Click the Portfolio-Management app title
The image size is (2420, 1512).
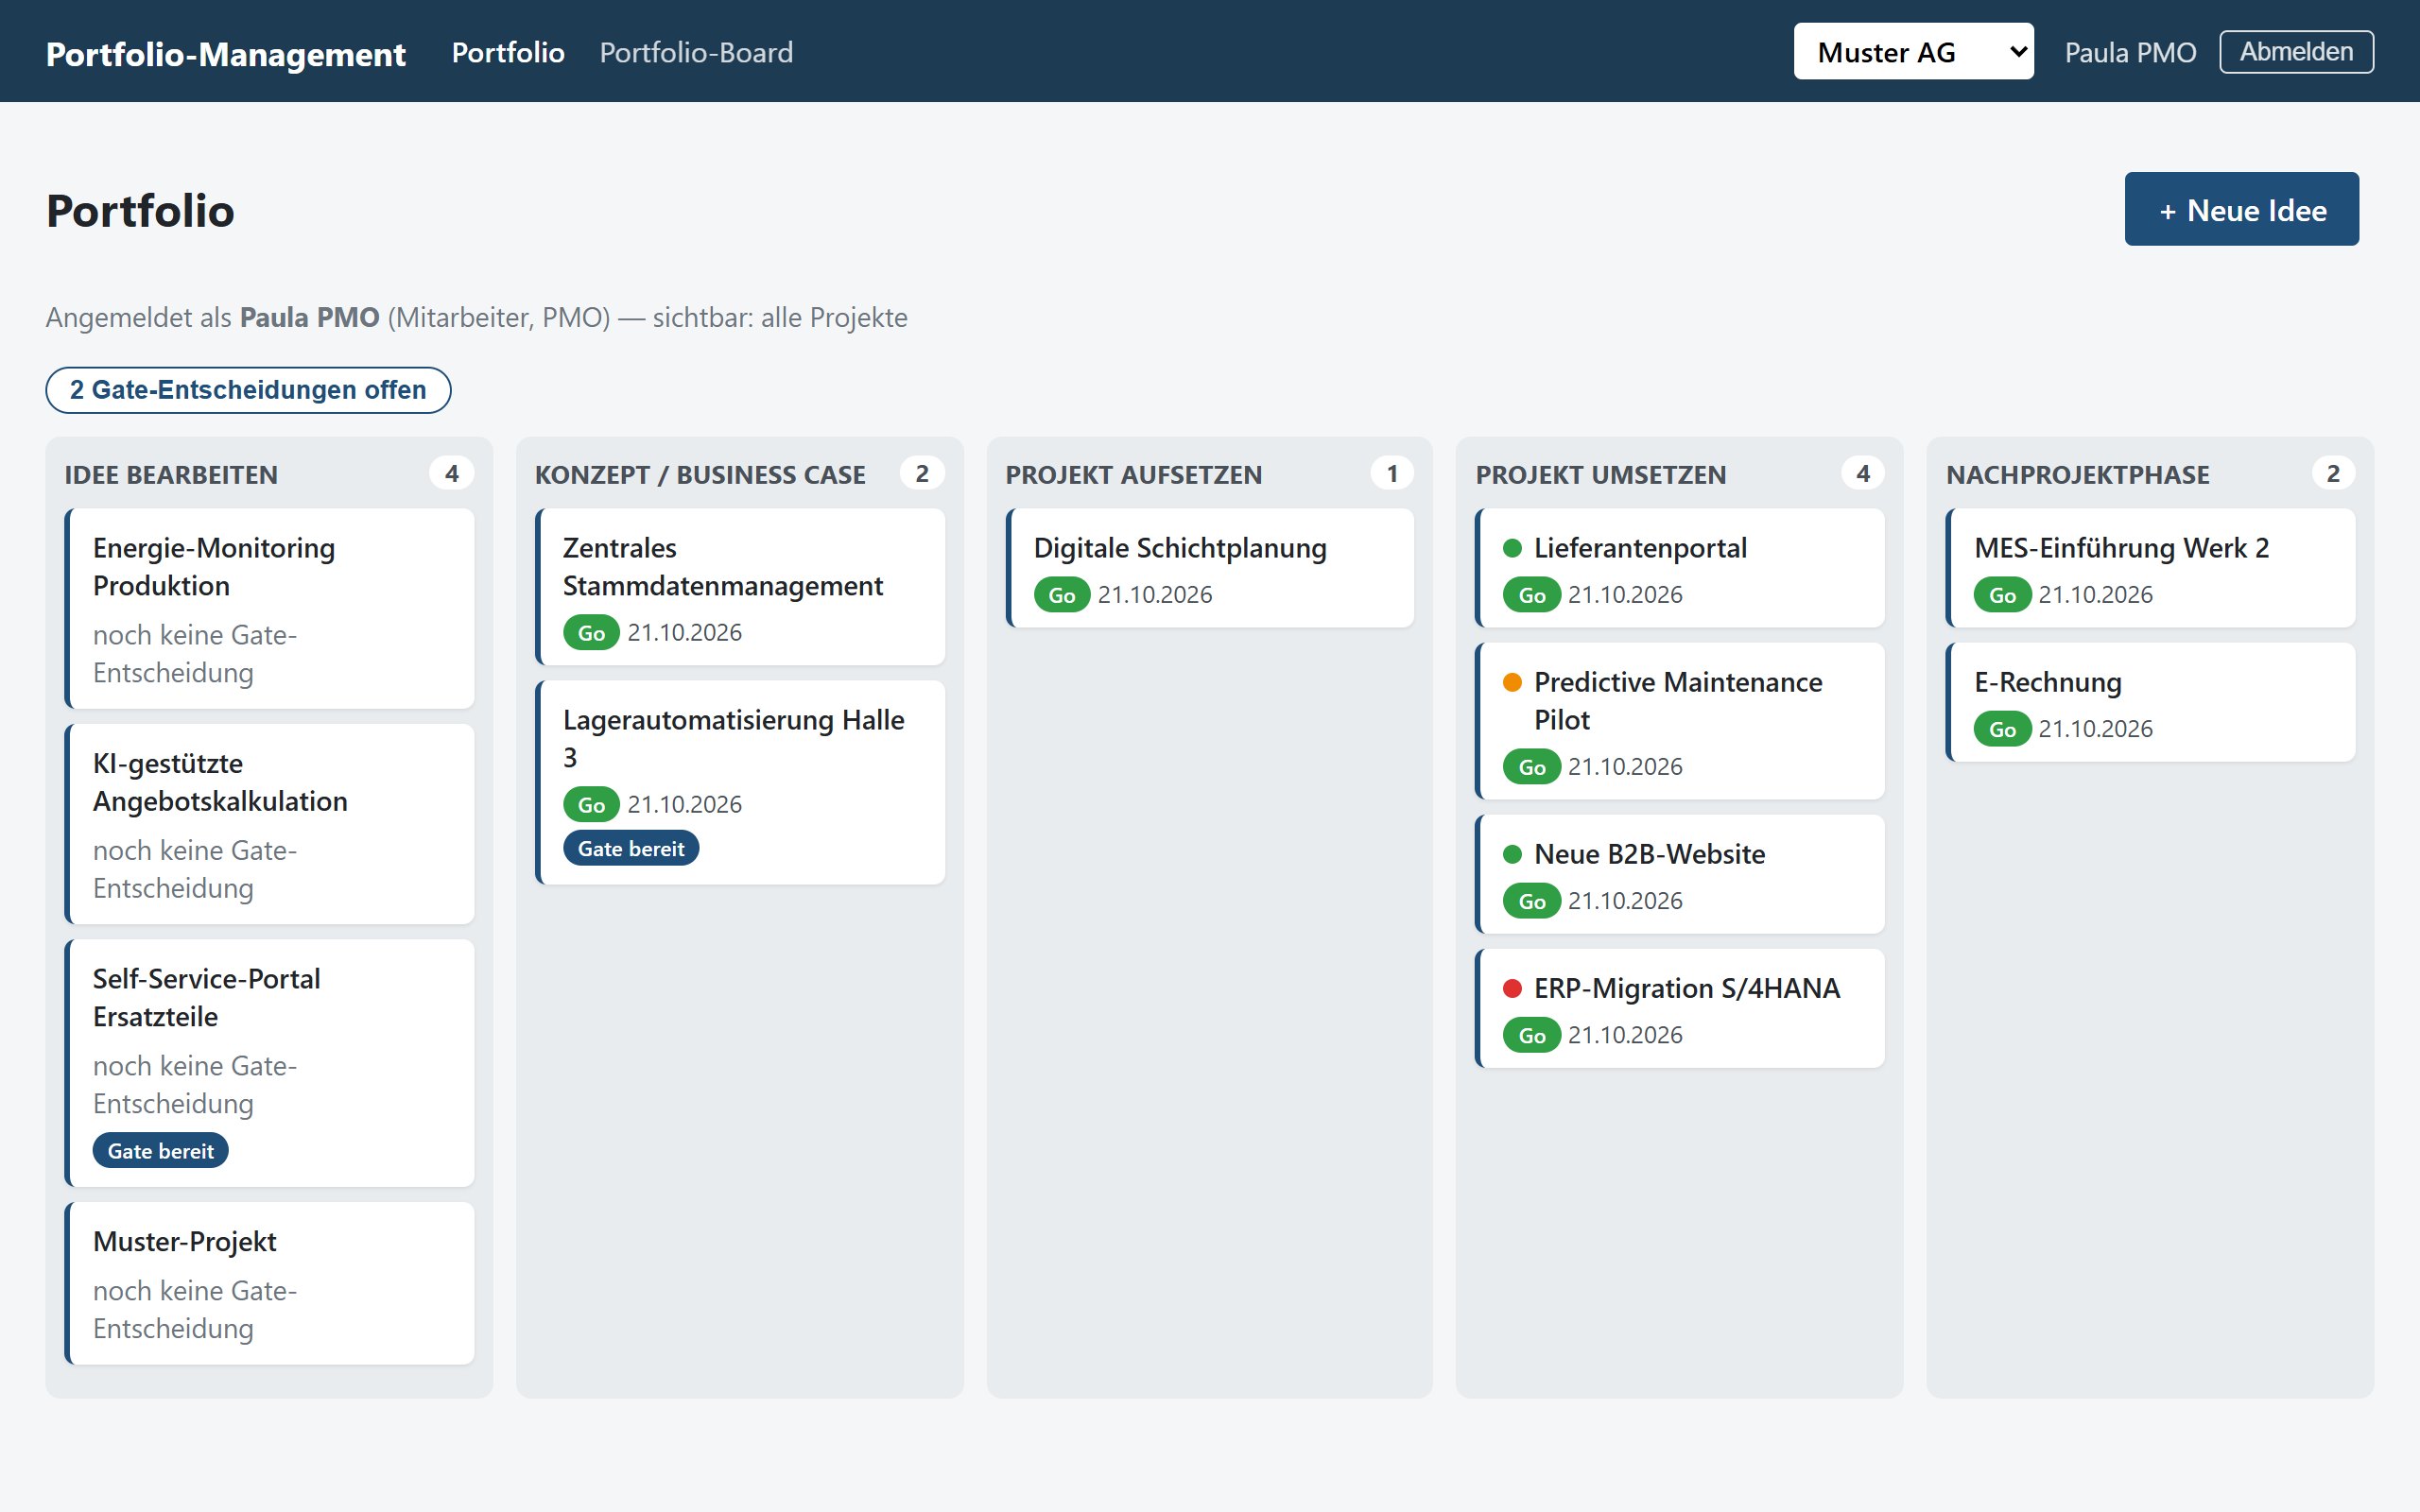[226, 53]
